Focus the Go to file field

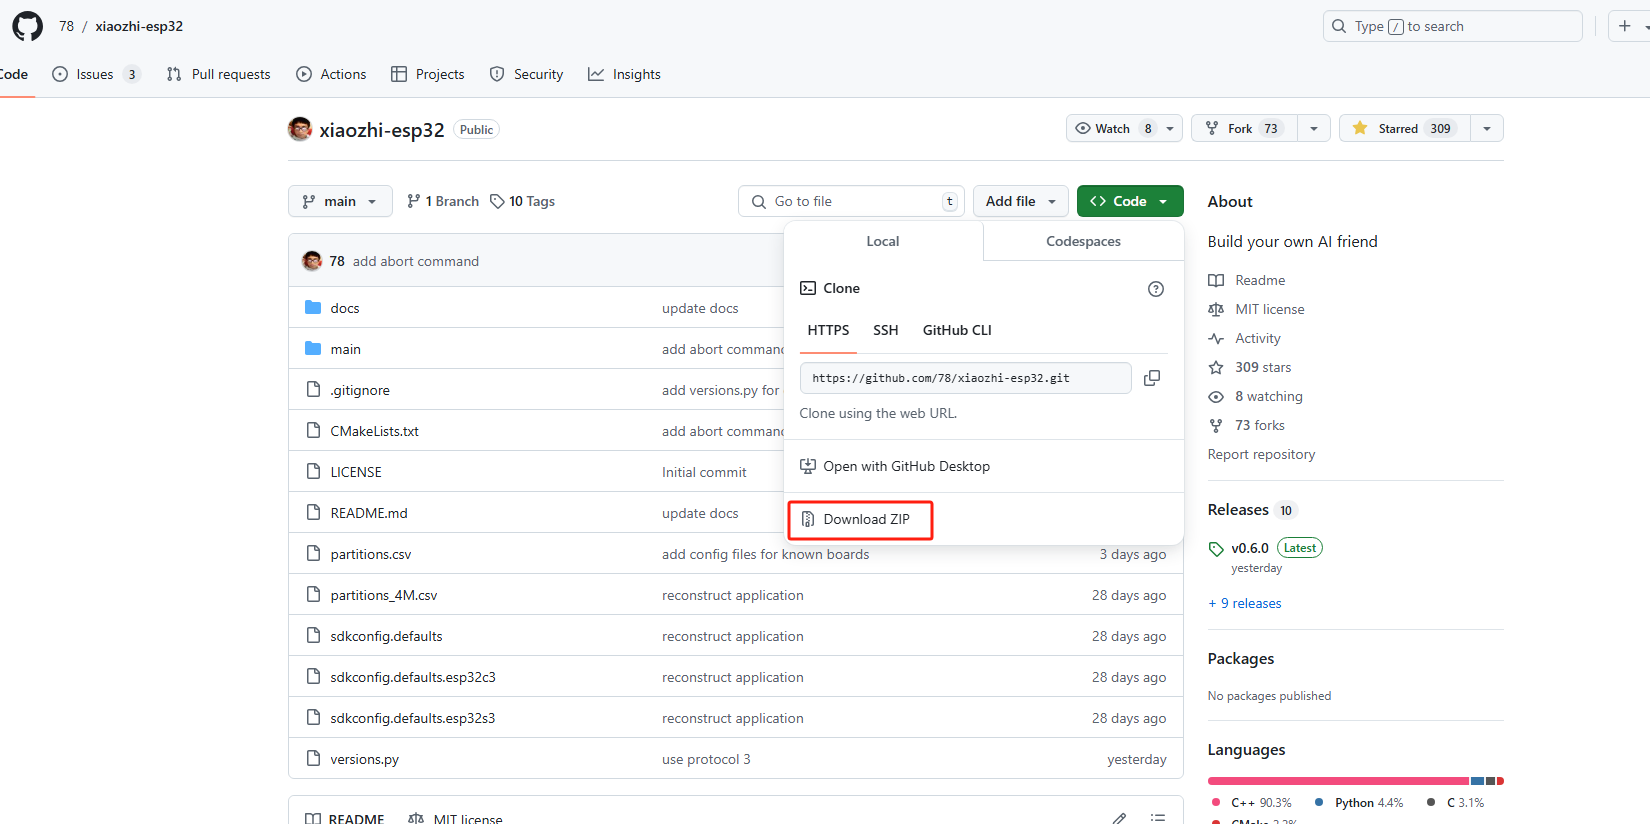tap(851, 201)
